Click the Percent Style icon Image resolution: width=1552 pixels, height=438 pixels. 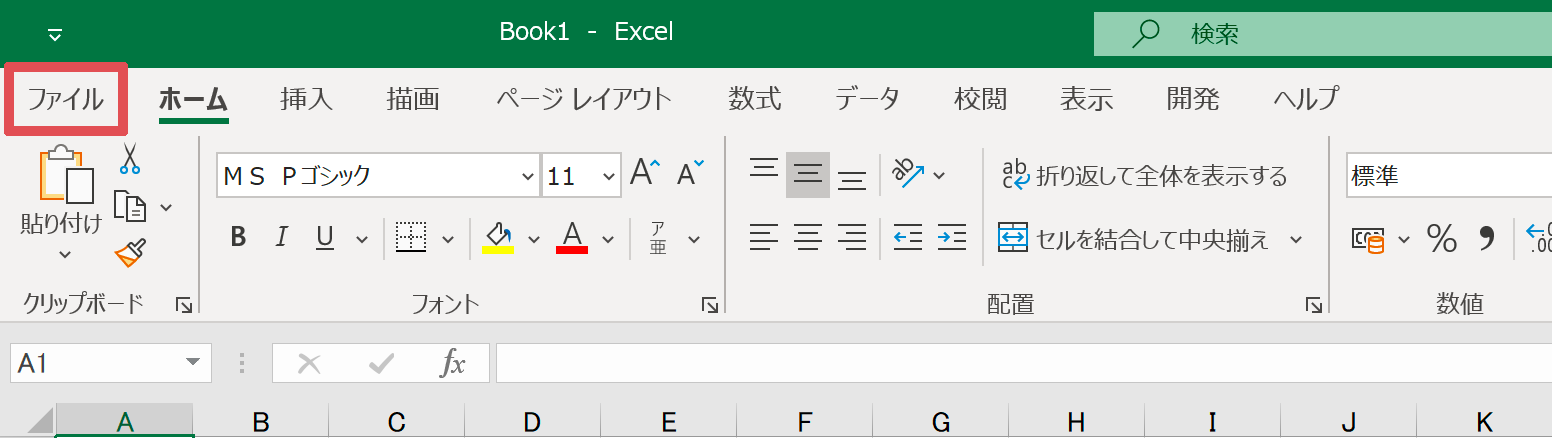[1441, 239]
